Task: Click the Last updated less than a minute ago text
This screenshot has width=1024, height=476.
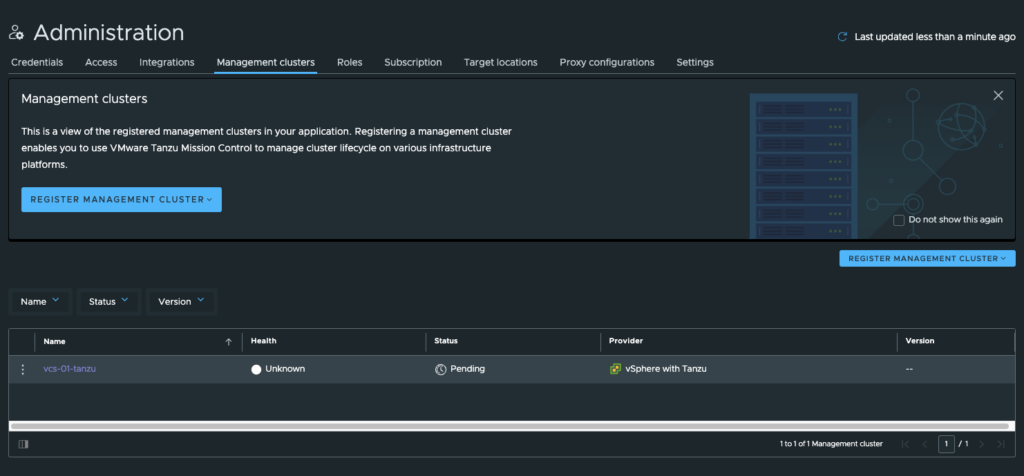Action: click(x=935, y=37)
